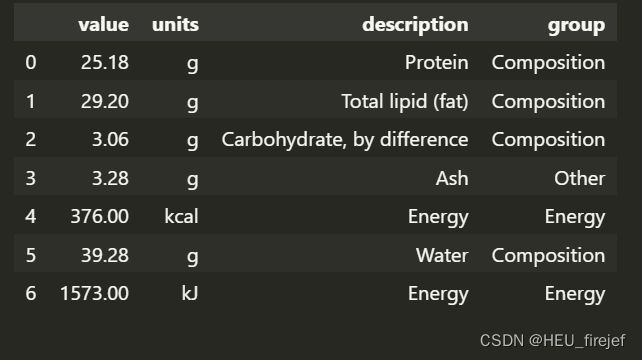Click the 1573.00 value cell
642x360 pixels.
pos(95,294)
